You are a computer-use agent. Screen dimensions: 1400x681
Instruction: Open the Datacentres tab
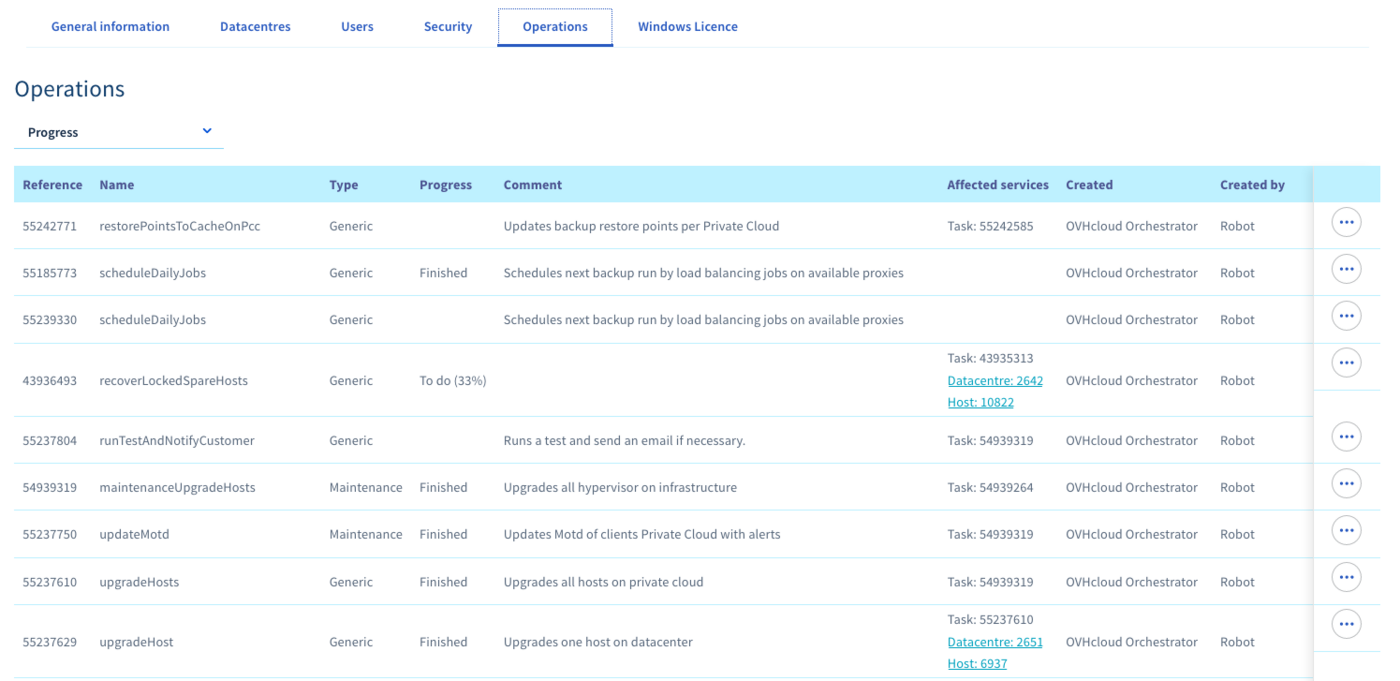pyautogui.click(x=255, y=27)
